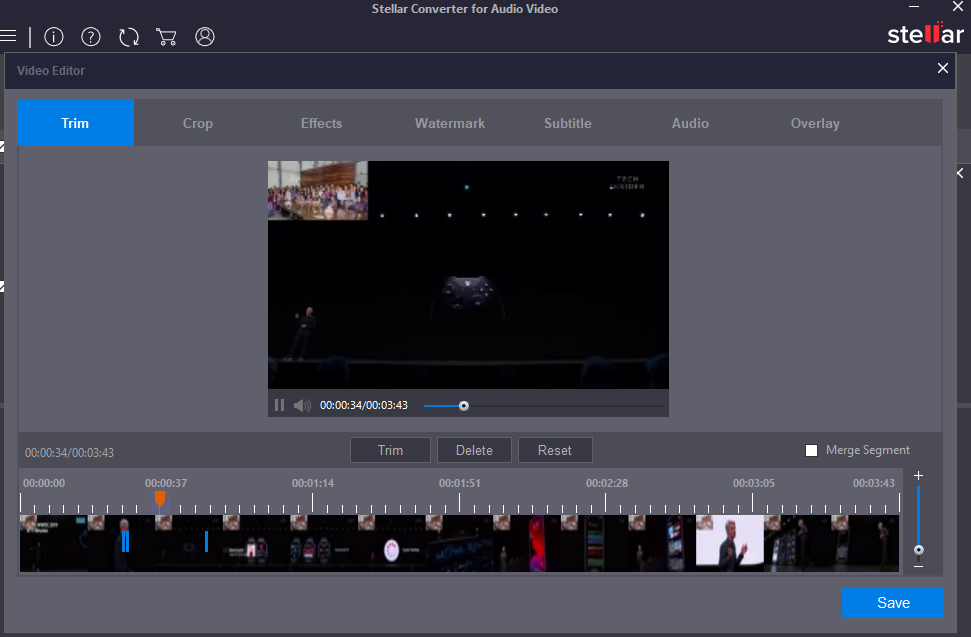The image size is (971, 637).
Task: Click the video playback seek slider
Action: point(463,405)
